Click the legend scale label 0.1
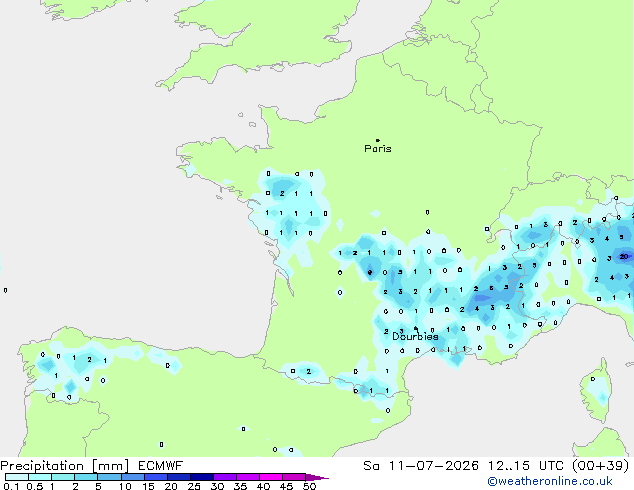The image size is (634, 490). pos(11,486)
